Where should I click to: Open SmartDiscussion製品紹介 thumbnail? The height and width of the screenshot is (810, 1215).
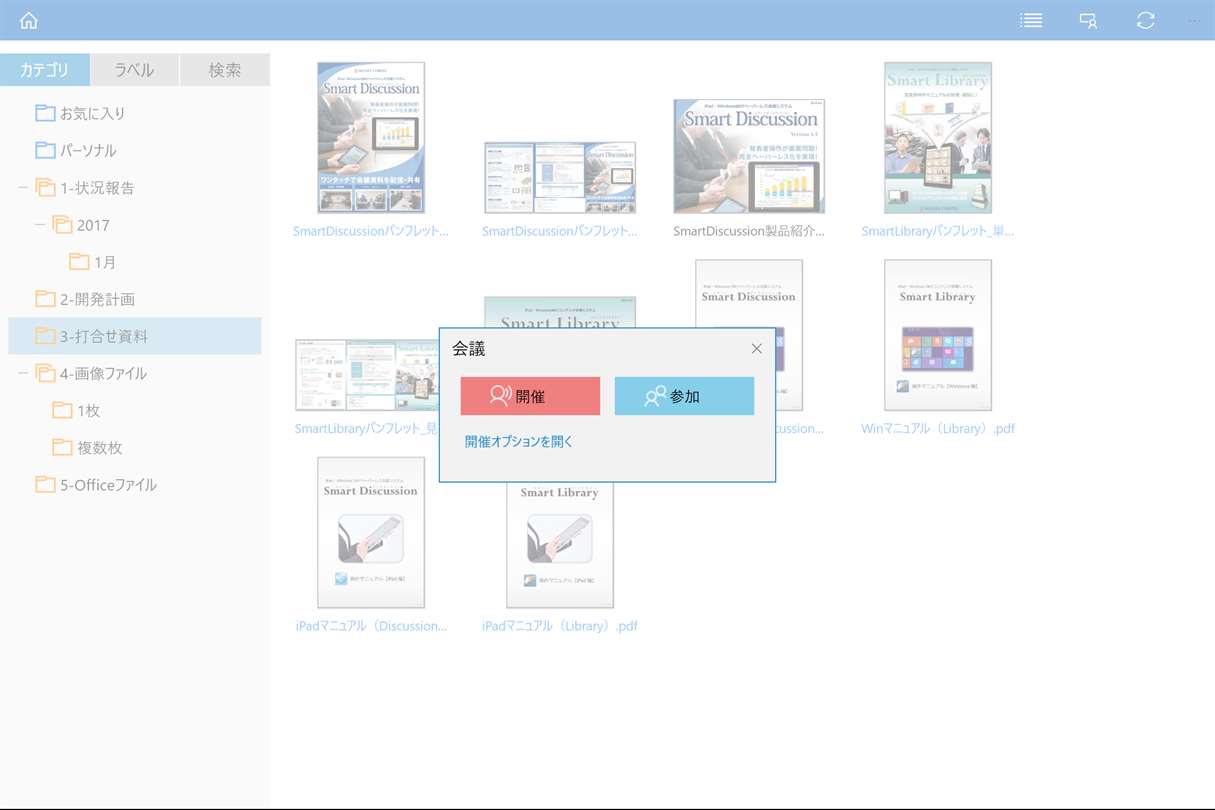(749, 156)
